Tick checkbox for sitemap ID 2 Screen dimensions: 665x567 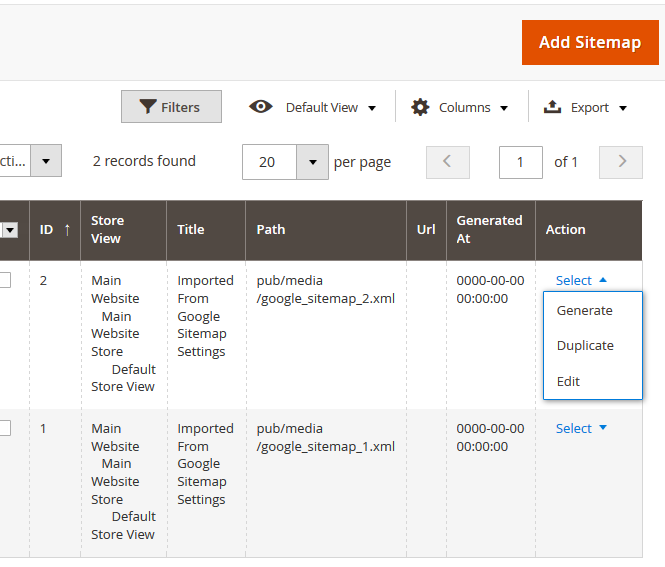coord(4,281)
